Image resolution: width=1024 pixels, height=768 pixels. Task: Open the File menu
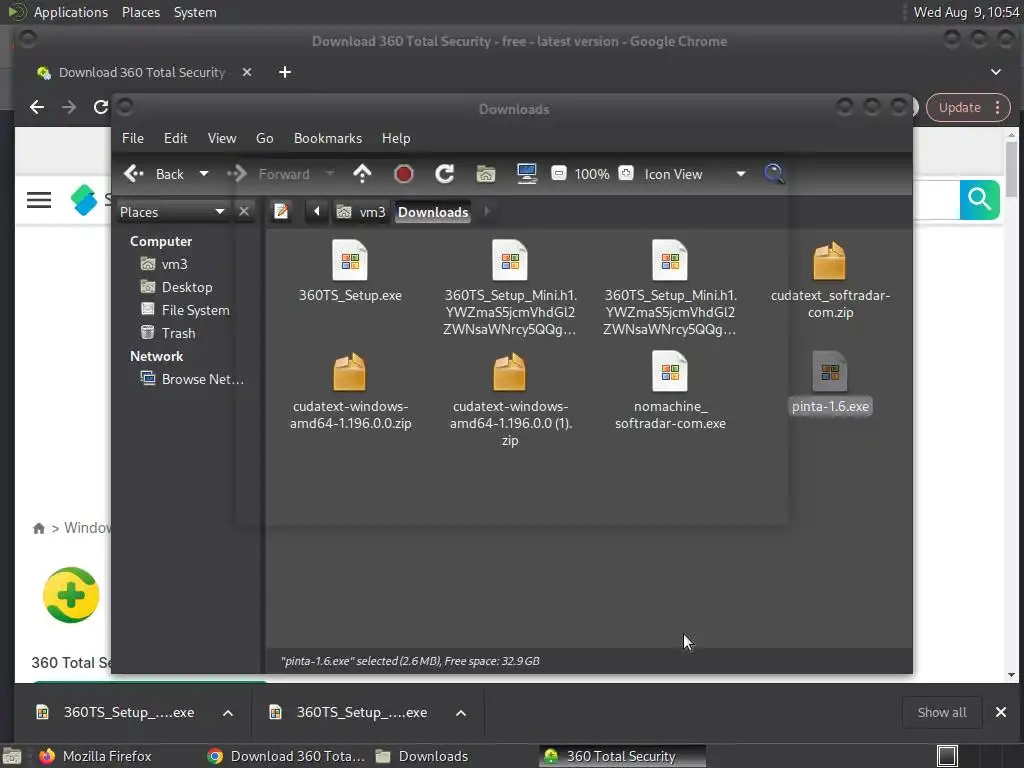133,138
